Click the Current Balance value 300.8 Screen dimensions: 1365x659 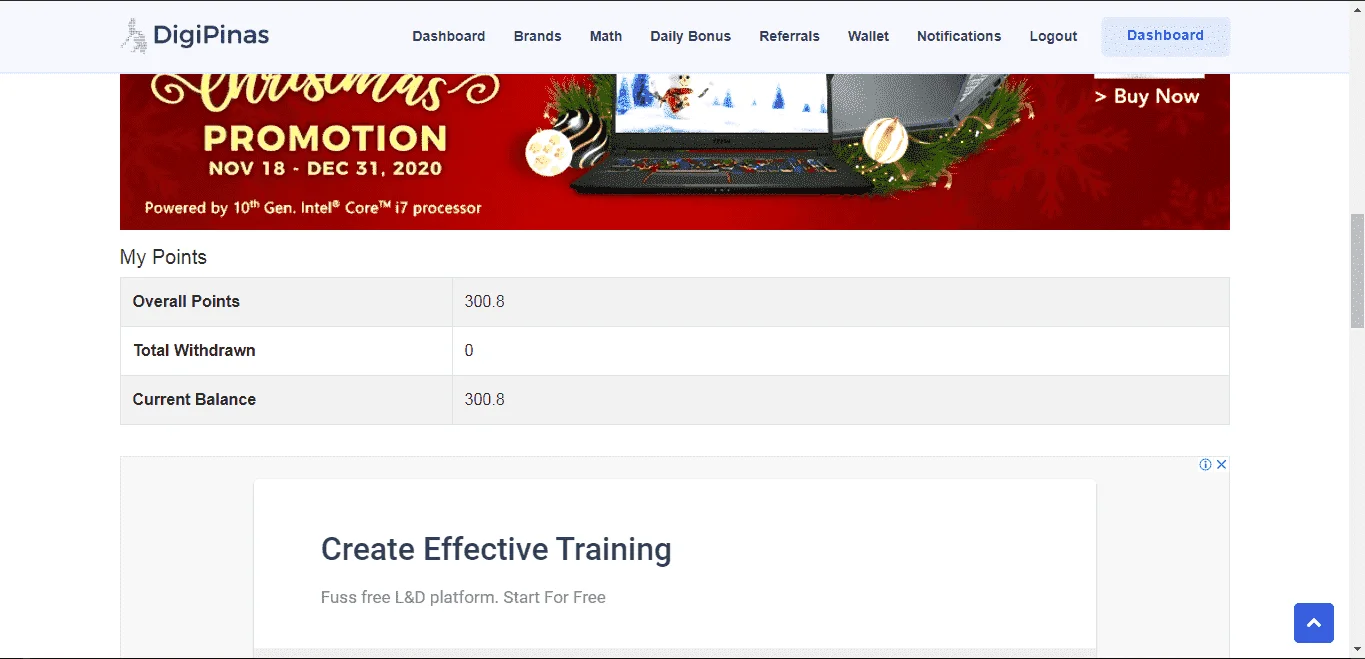tap(485, 399)
